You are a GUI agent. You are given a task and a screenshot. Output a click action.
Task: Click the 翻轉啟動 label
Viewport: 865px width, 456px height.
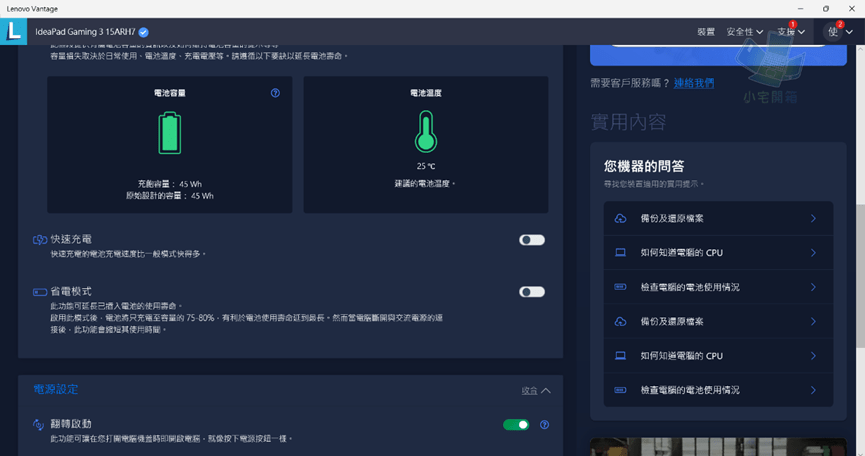point(71,423)
